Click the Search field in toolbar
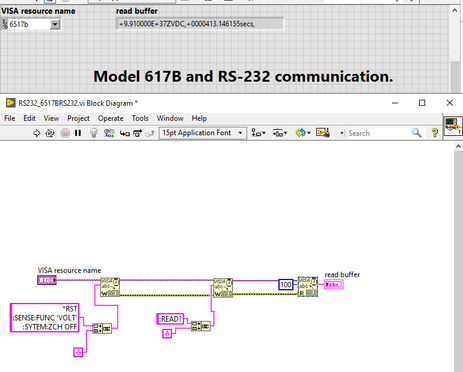 378,133
